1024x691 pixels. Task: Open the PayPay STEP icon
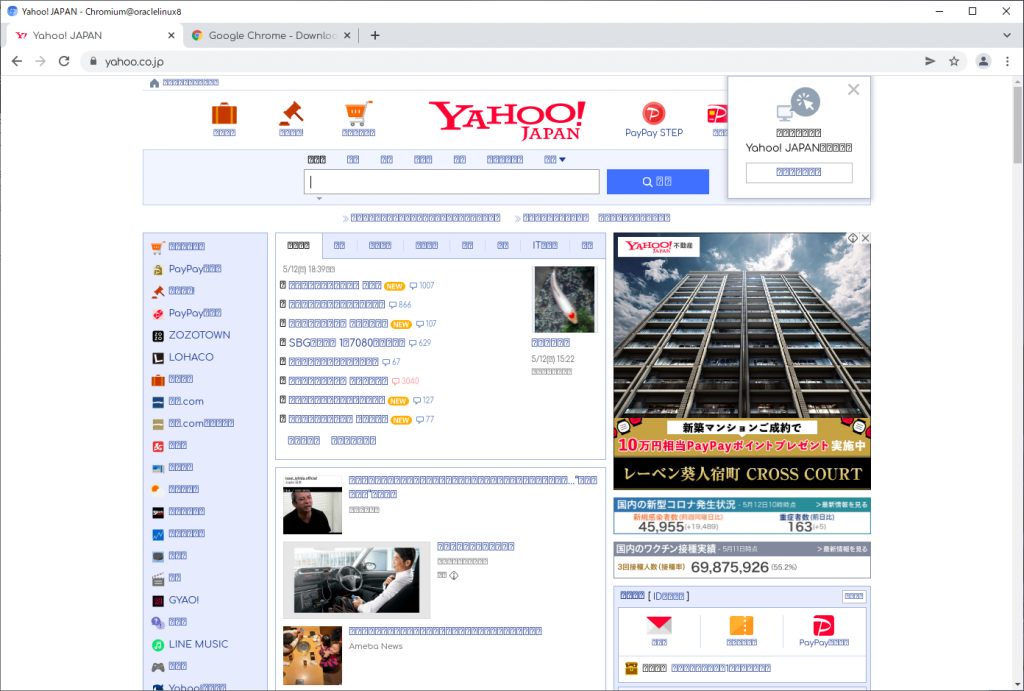point(653,113)
